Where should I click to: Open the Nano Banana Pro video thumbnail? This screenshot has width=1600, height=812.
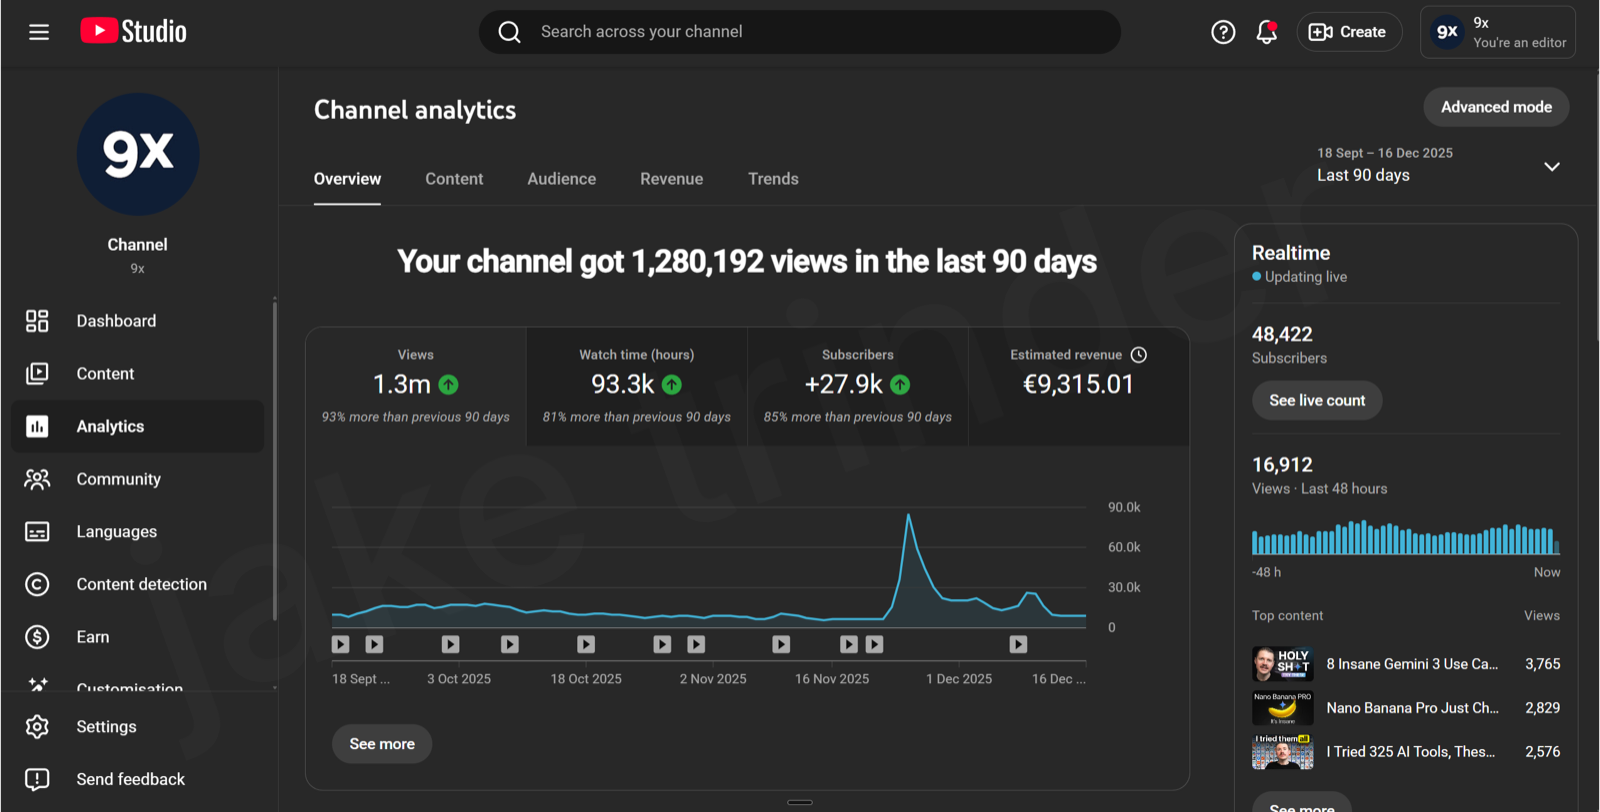click(x=1283, y=708)
